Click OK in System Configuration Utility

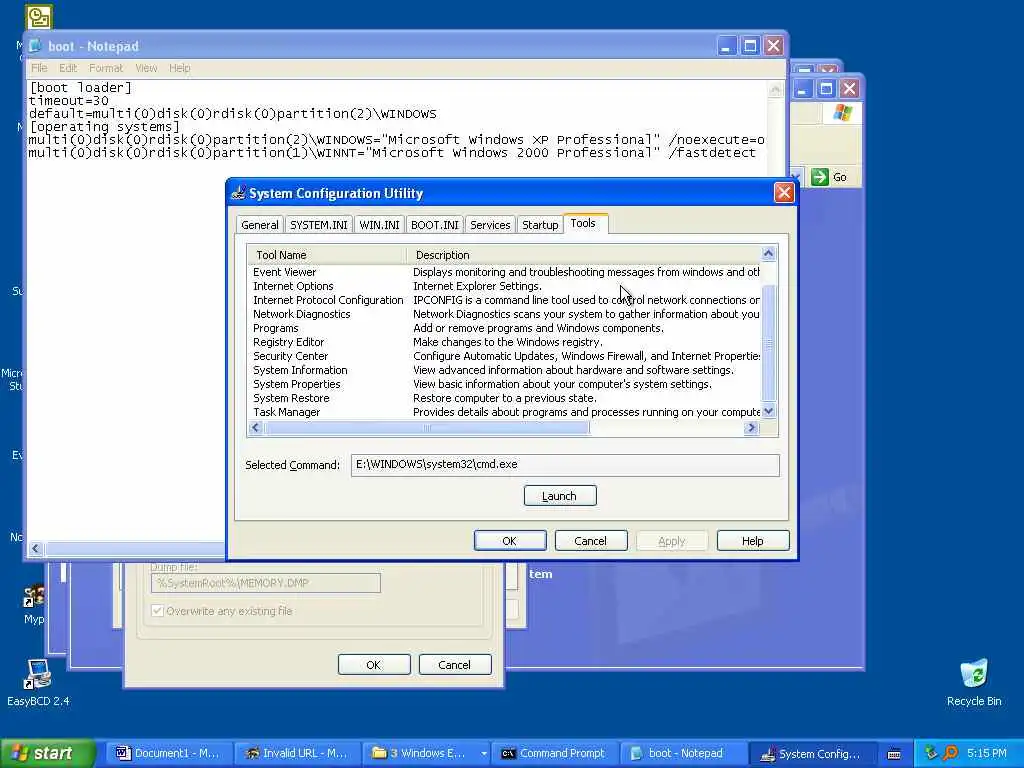click(509, 541)
